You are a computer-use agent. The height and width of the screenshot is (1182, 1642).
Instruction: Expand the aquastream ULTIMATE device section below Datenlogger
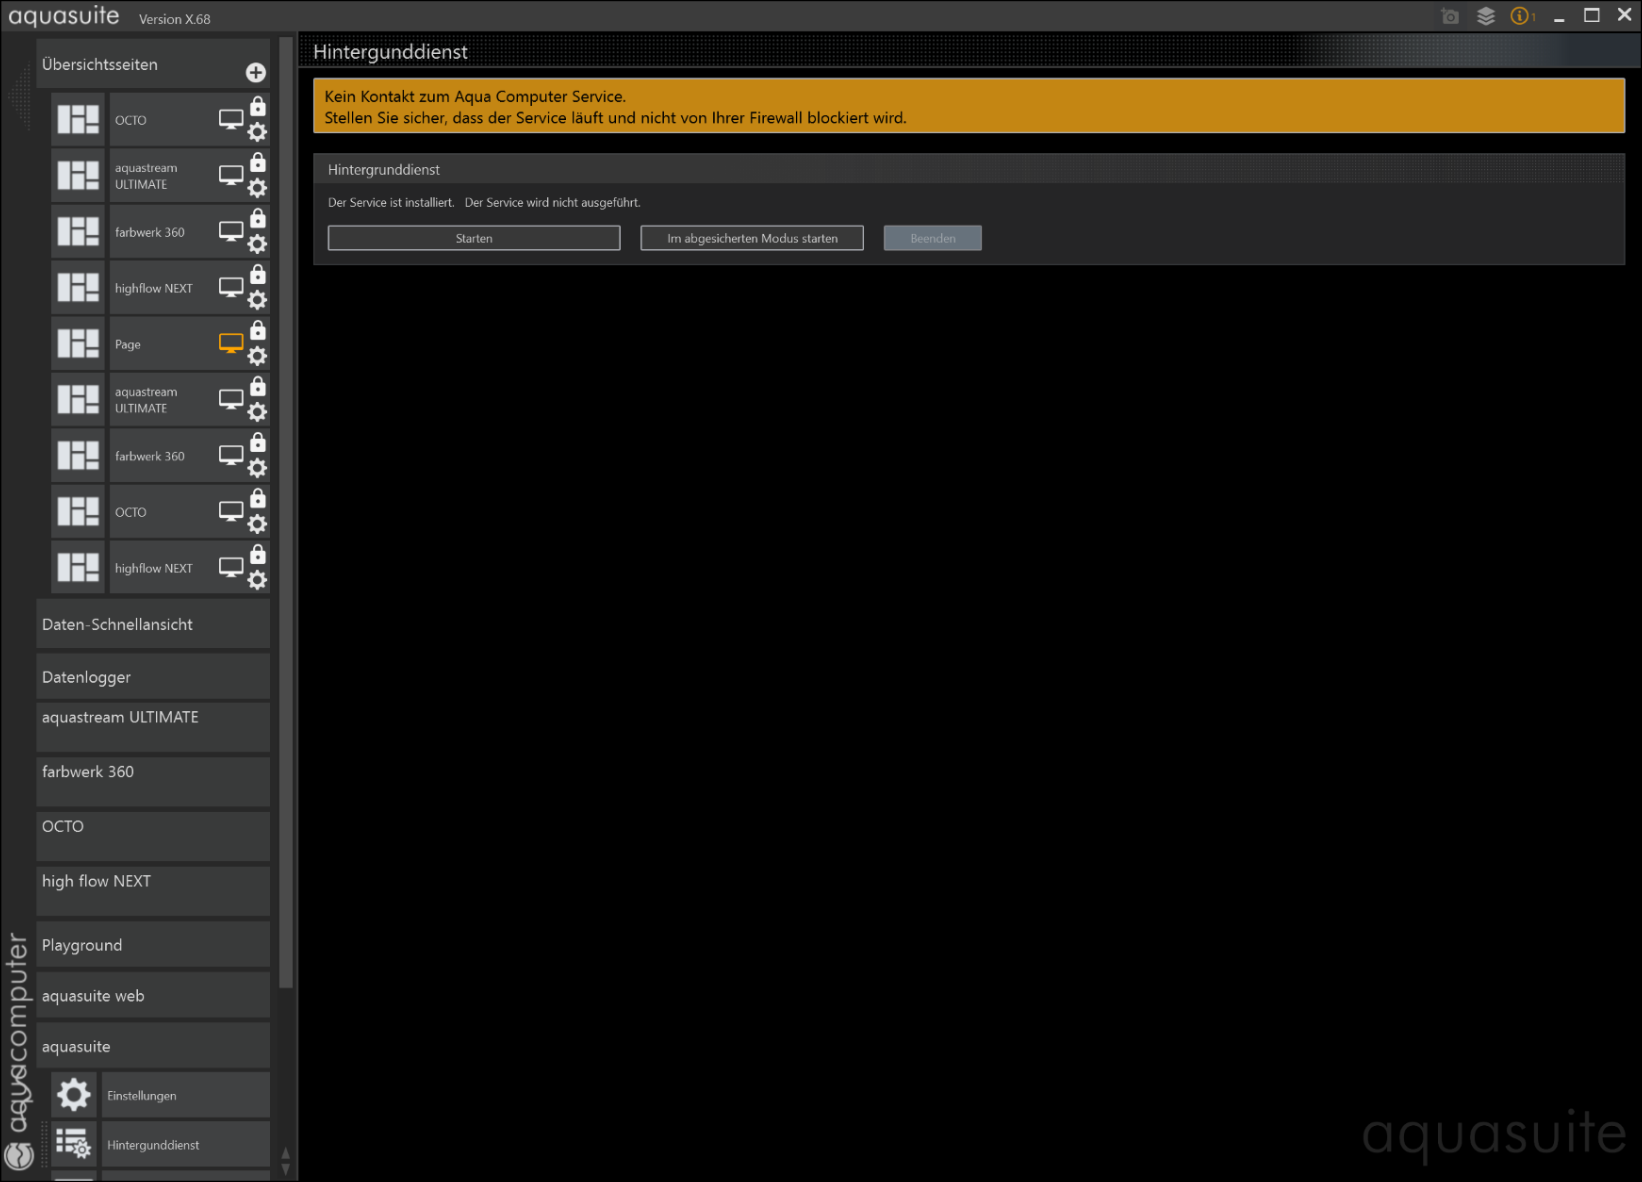[153, 727]
